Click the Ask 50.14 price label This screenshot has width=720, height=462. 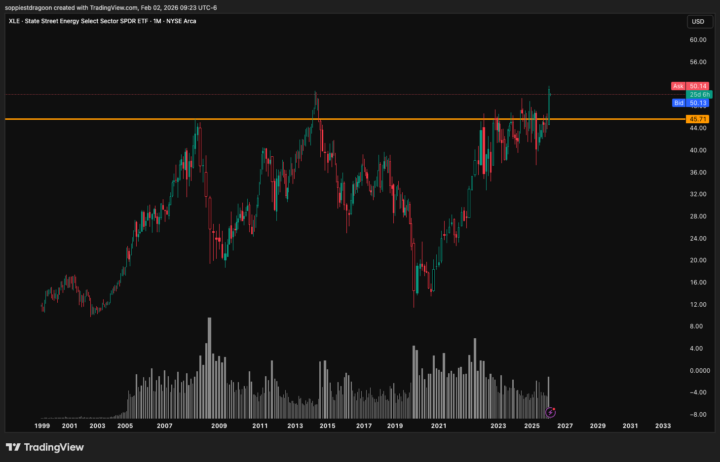click(690, 86)
